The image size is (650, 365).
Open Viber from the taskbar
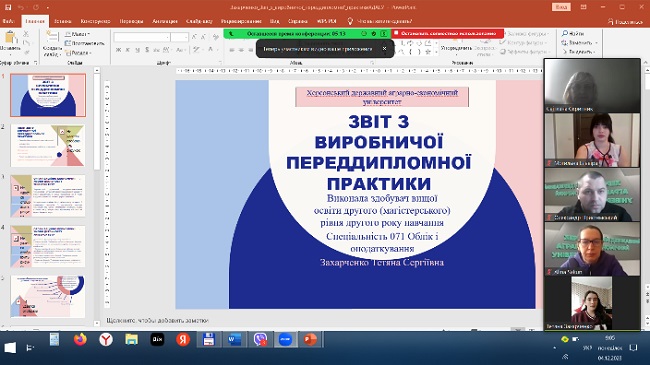(x=260, y=340)
